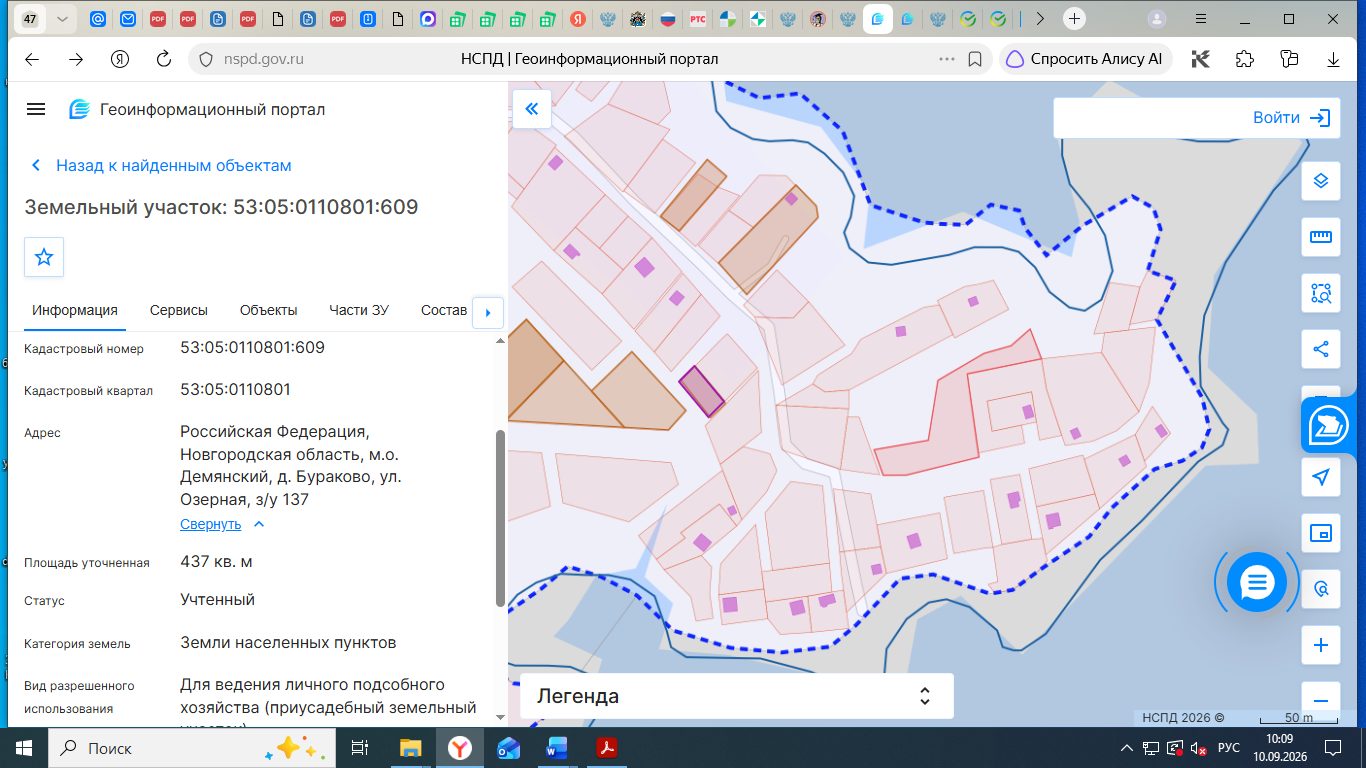This screenshot has width=1366, height=768.
Task: Switch to the Части ЗУ tab
Action: (359, 310)
